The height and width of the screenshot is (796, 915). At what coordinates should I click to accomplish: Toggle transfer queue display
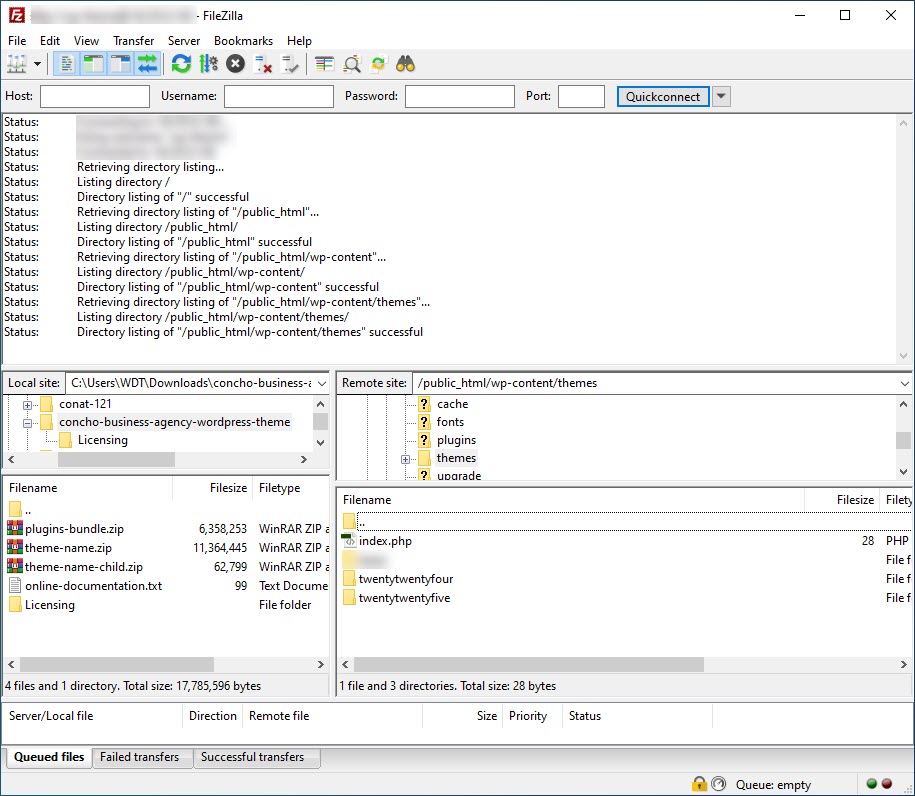[x=147, y=64]
